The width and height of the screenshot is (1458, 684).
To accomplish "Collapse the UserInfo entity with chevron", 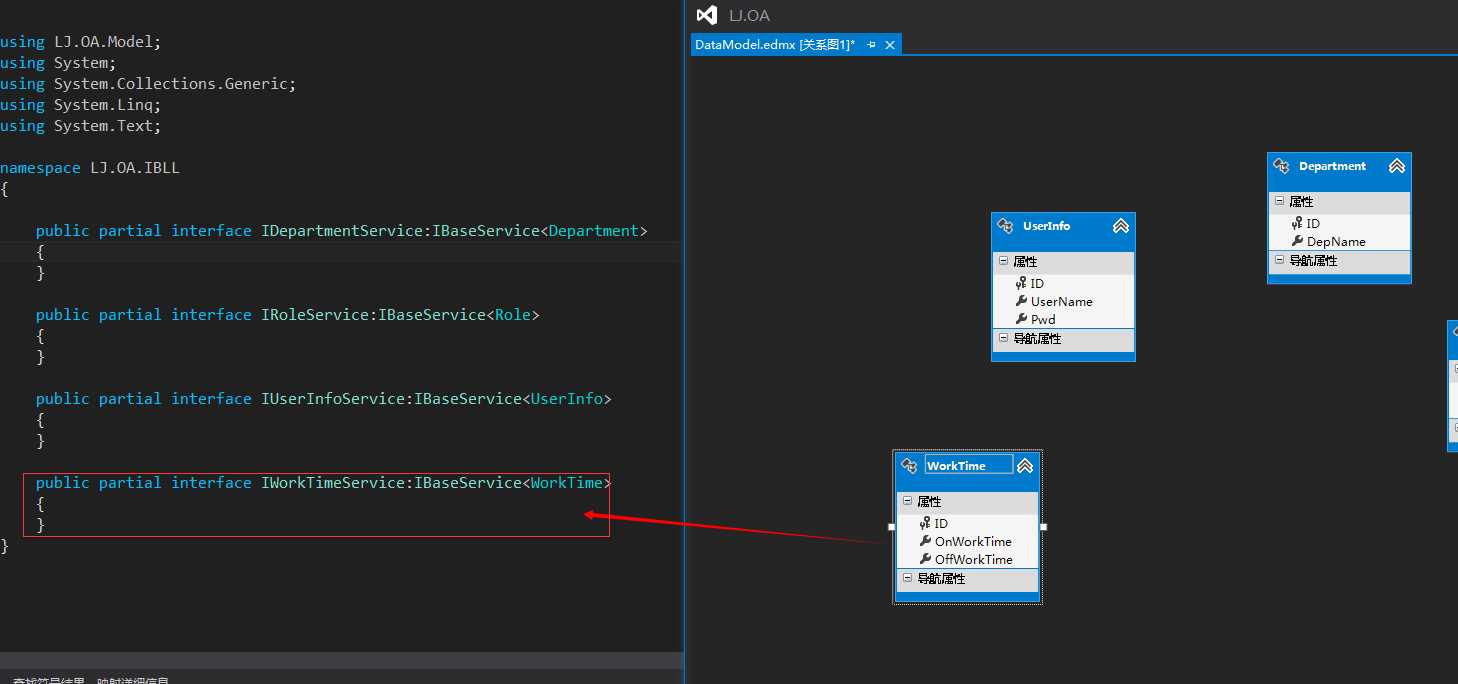I will point(1121,226).
